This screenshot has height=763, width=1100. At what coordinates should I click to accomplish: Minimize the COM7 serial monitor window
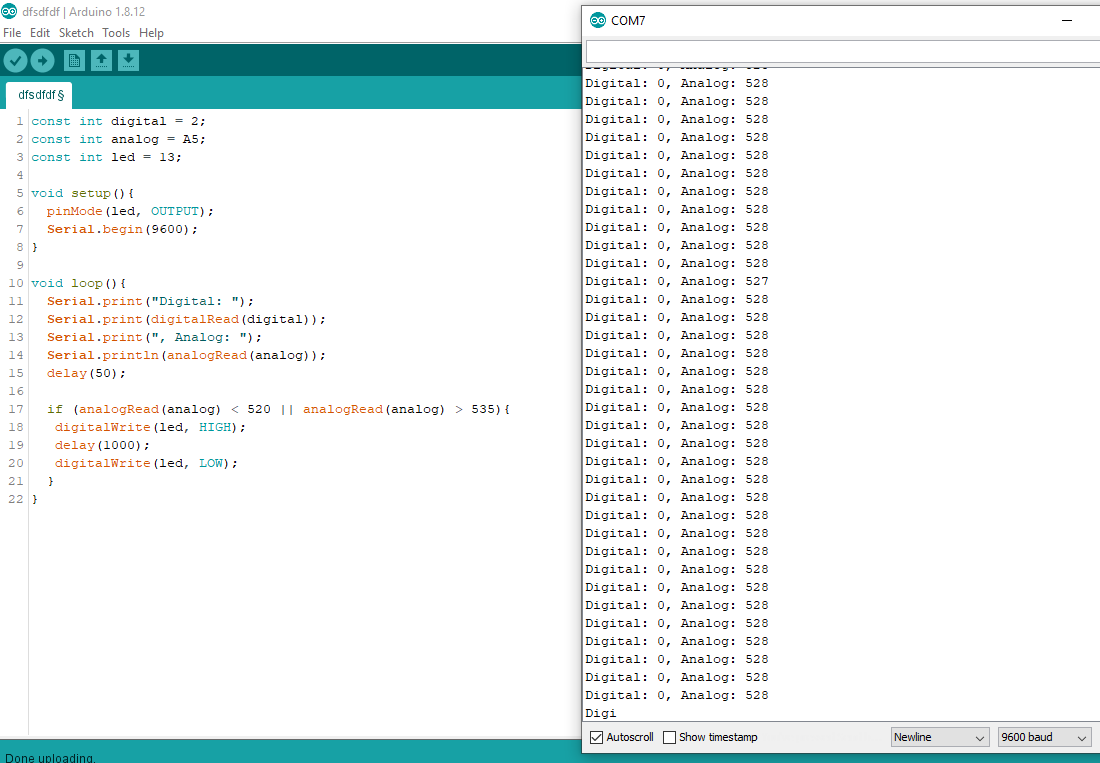pyautogui.click(x=1067, y=20)
